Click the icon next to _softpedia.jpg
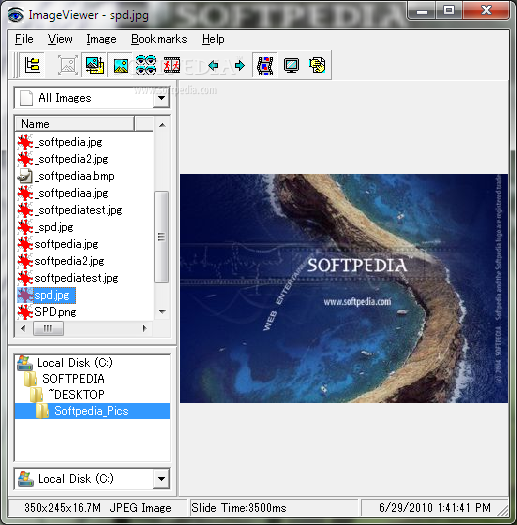Viewport: 517px width, 525px height. (25, 142)
